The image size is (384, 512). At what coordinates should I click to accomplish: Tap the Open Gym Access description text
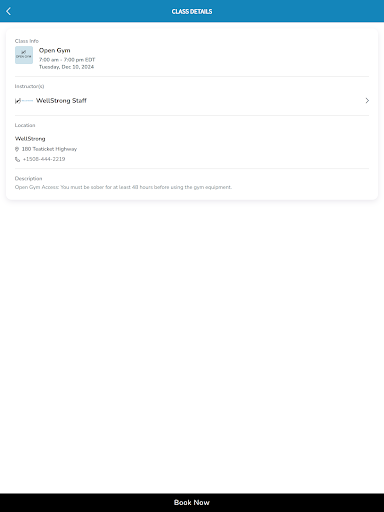click(123, 187)
